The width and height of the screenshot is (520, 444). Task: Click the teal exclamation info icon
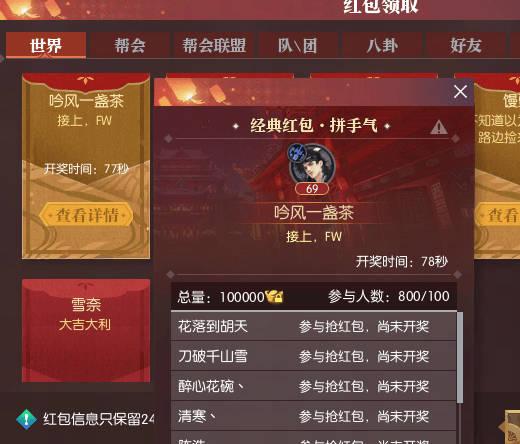[26, 419]
